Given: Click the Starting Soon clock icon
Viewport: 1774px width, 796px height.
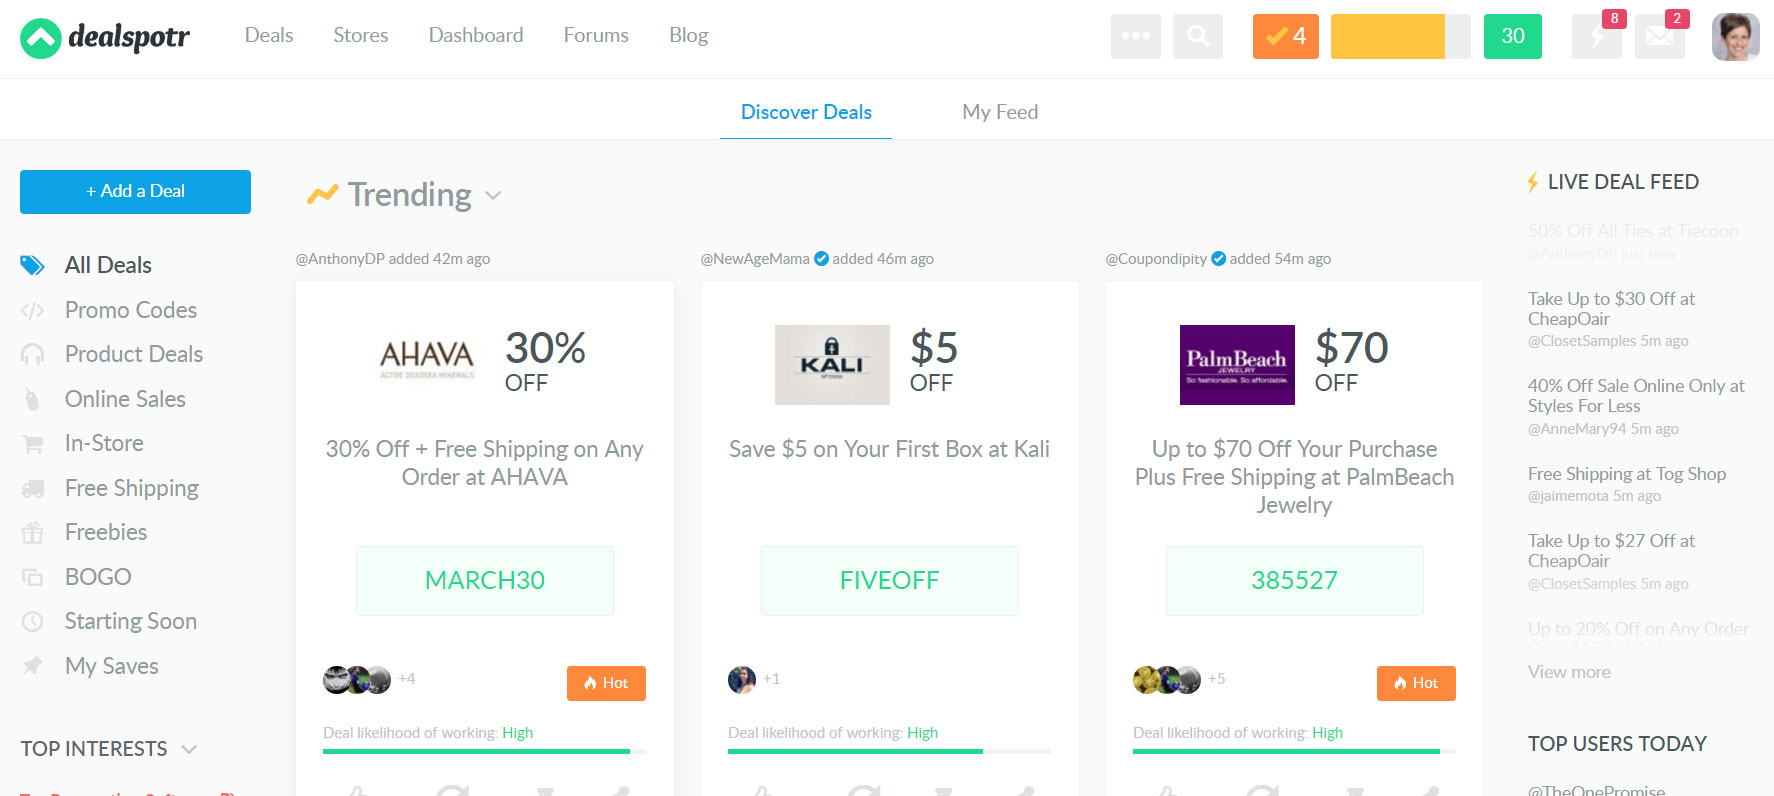Looking at the screenshot, I should click(33, 622).
